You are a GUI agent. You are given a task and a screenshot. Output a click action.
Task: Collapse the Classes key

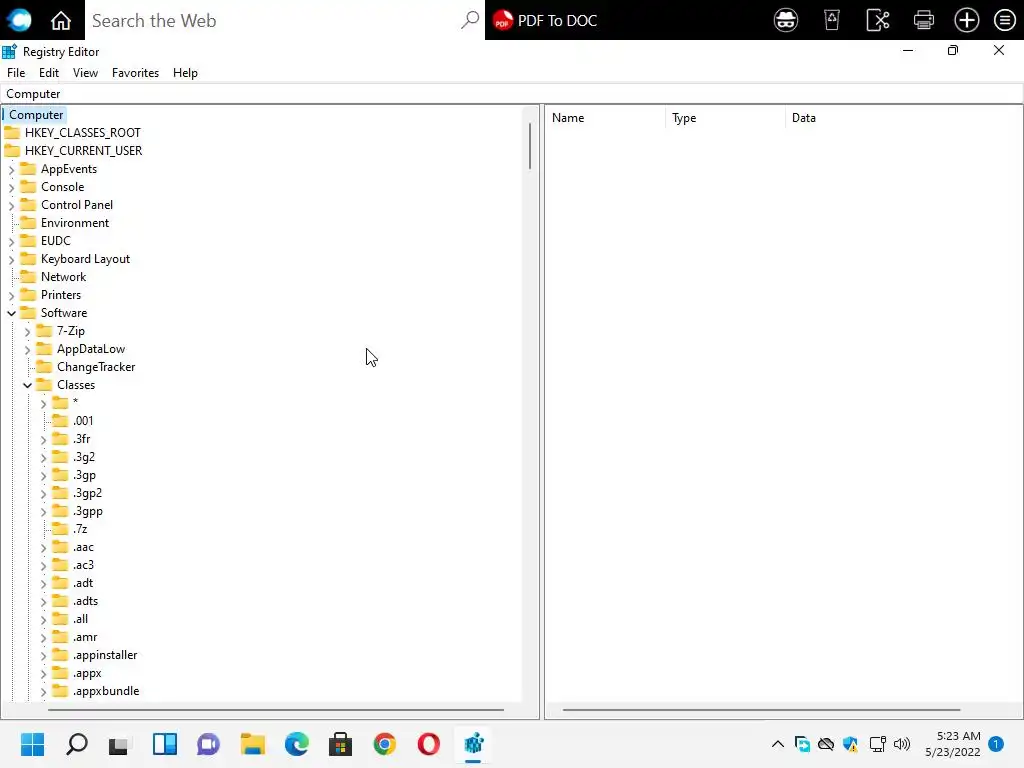(27, 385)
